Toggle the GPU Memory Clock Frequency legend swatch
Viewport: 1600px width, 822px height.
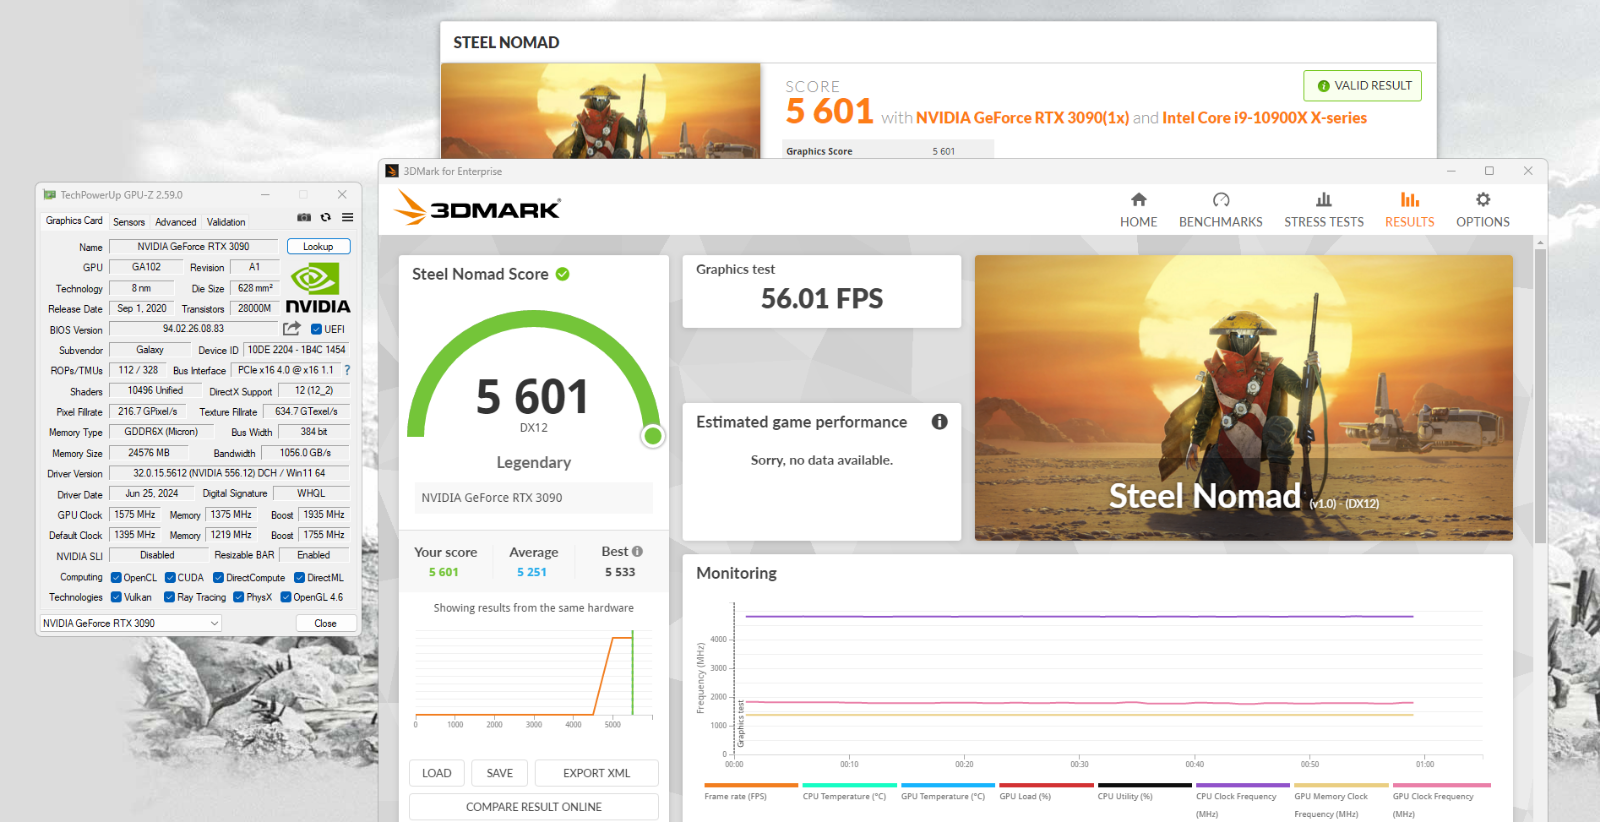point(1341,785)
